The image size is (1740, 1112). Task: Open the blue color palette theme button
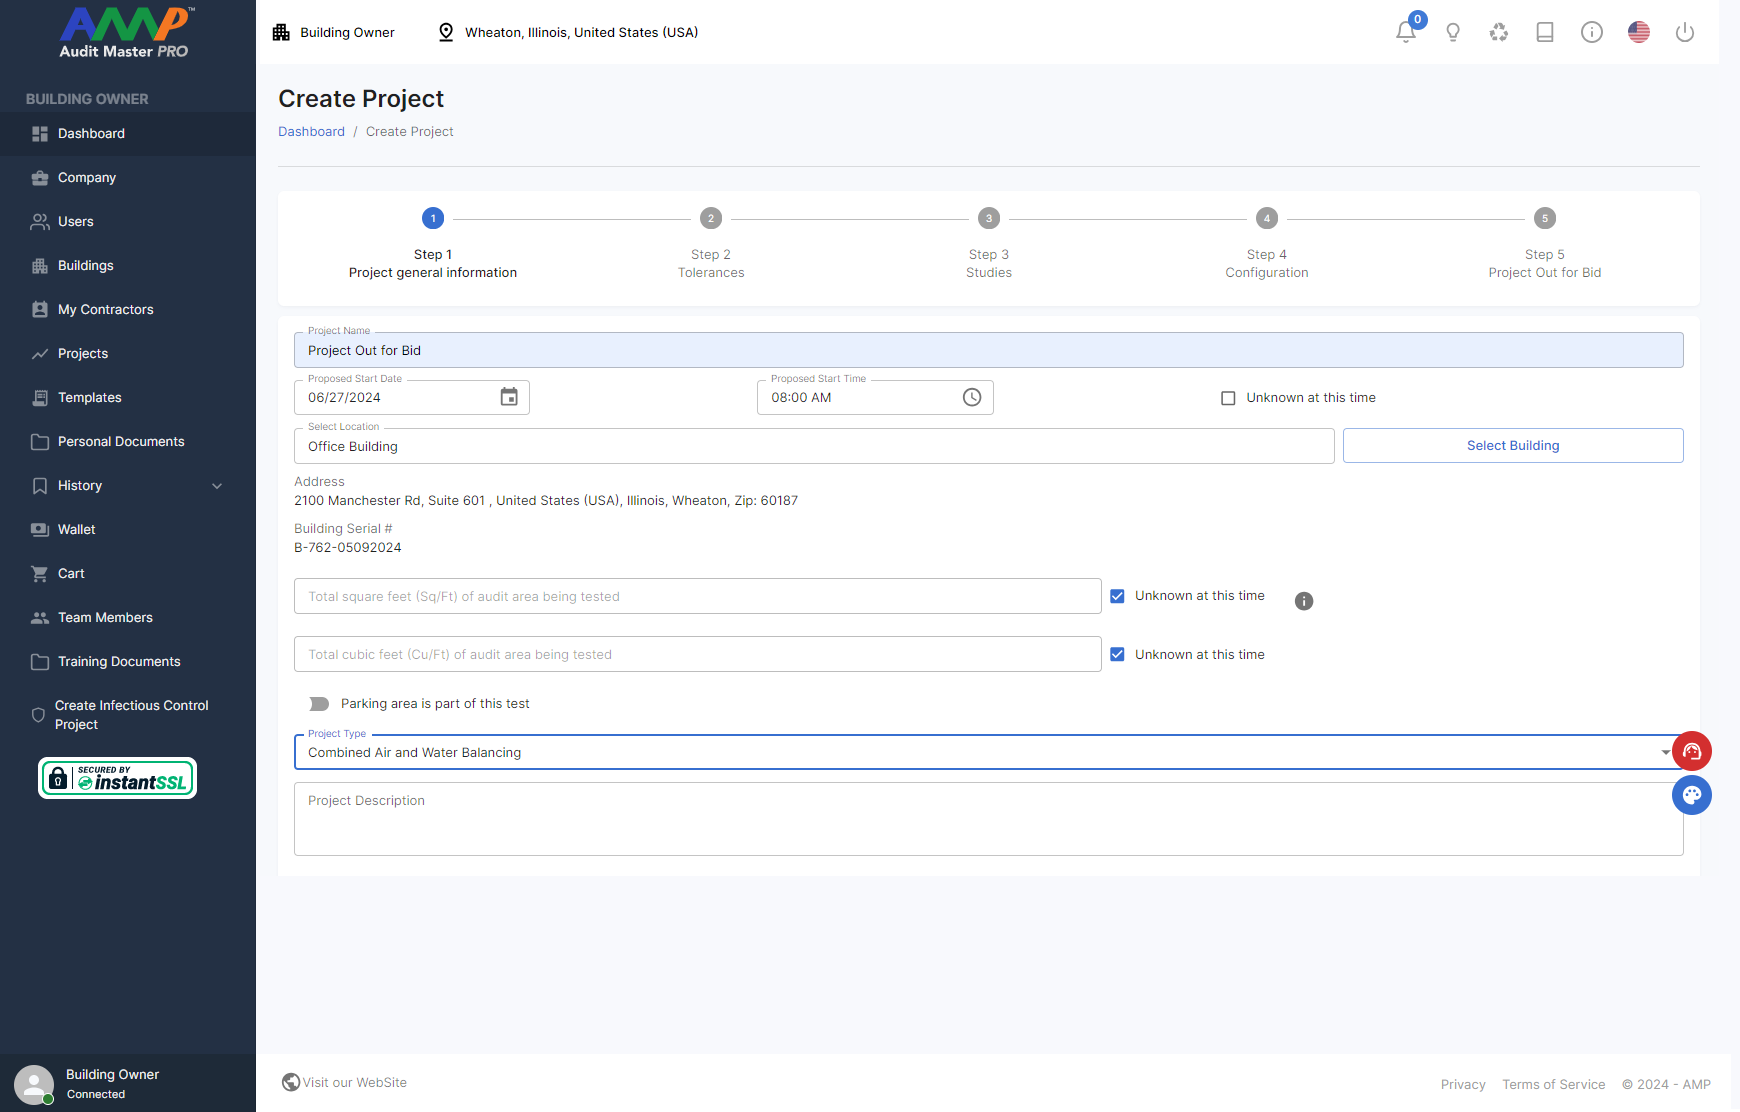1692,795
